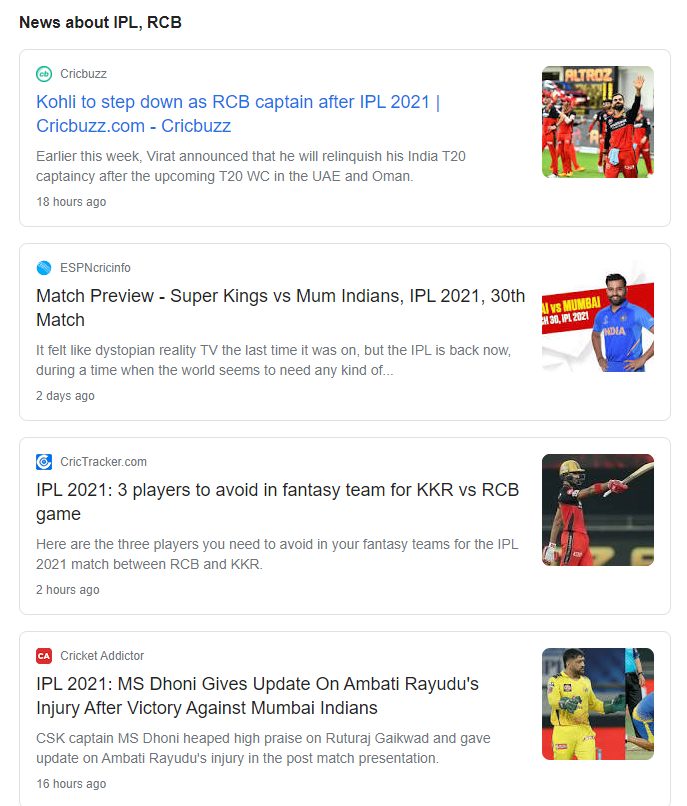Click the CricTracker.com source favicon
Image resolution: width=687 pixels, height=806 pixels.
tap(44, 462)
